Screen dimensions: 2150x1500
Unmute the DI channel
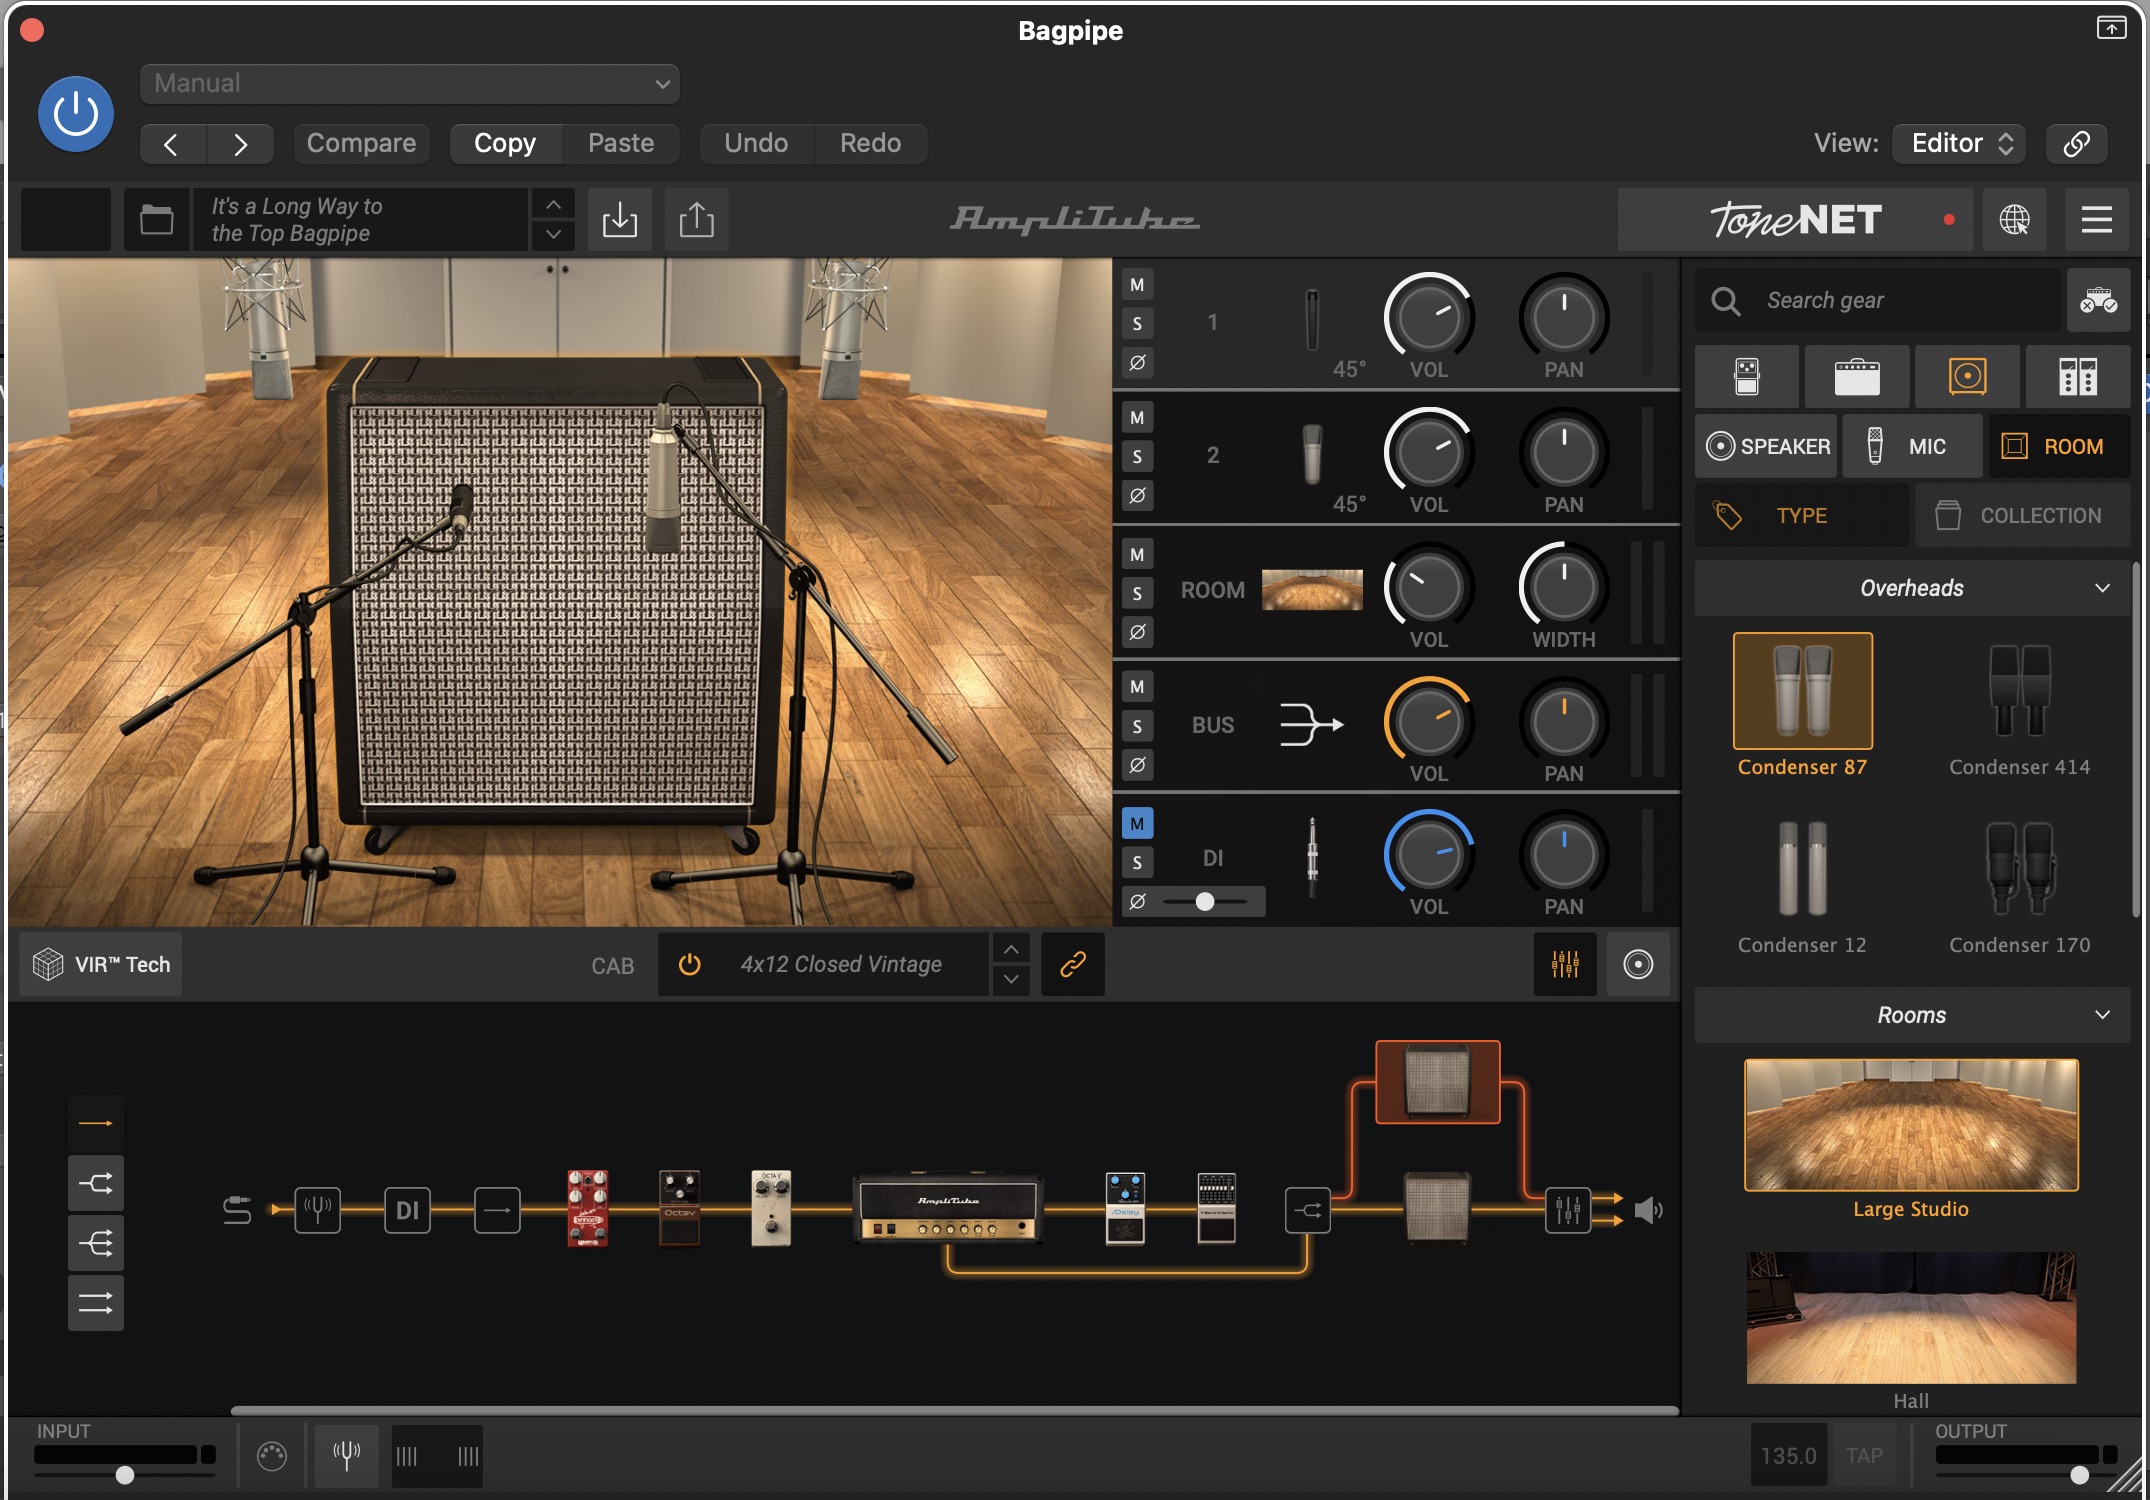point(1137,824)
